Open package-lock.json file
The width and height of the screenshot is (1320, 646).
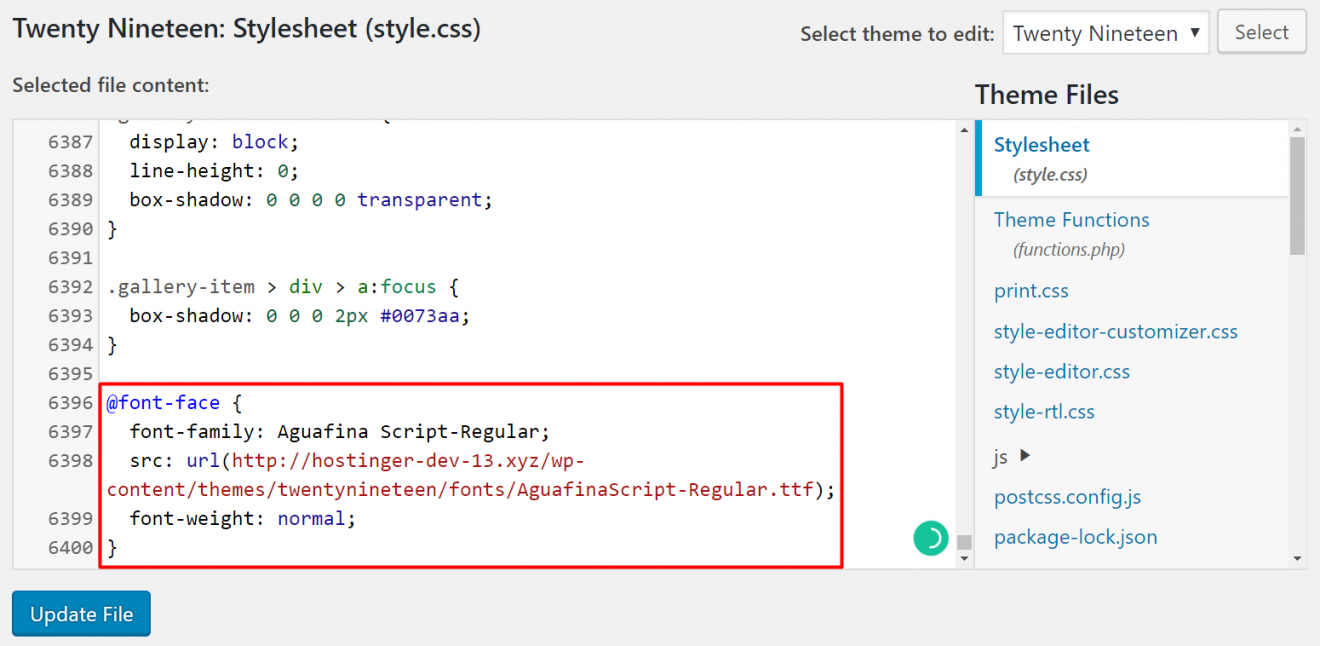point(1075,537)
